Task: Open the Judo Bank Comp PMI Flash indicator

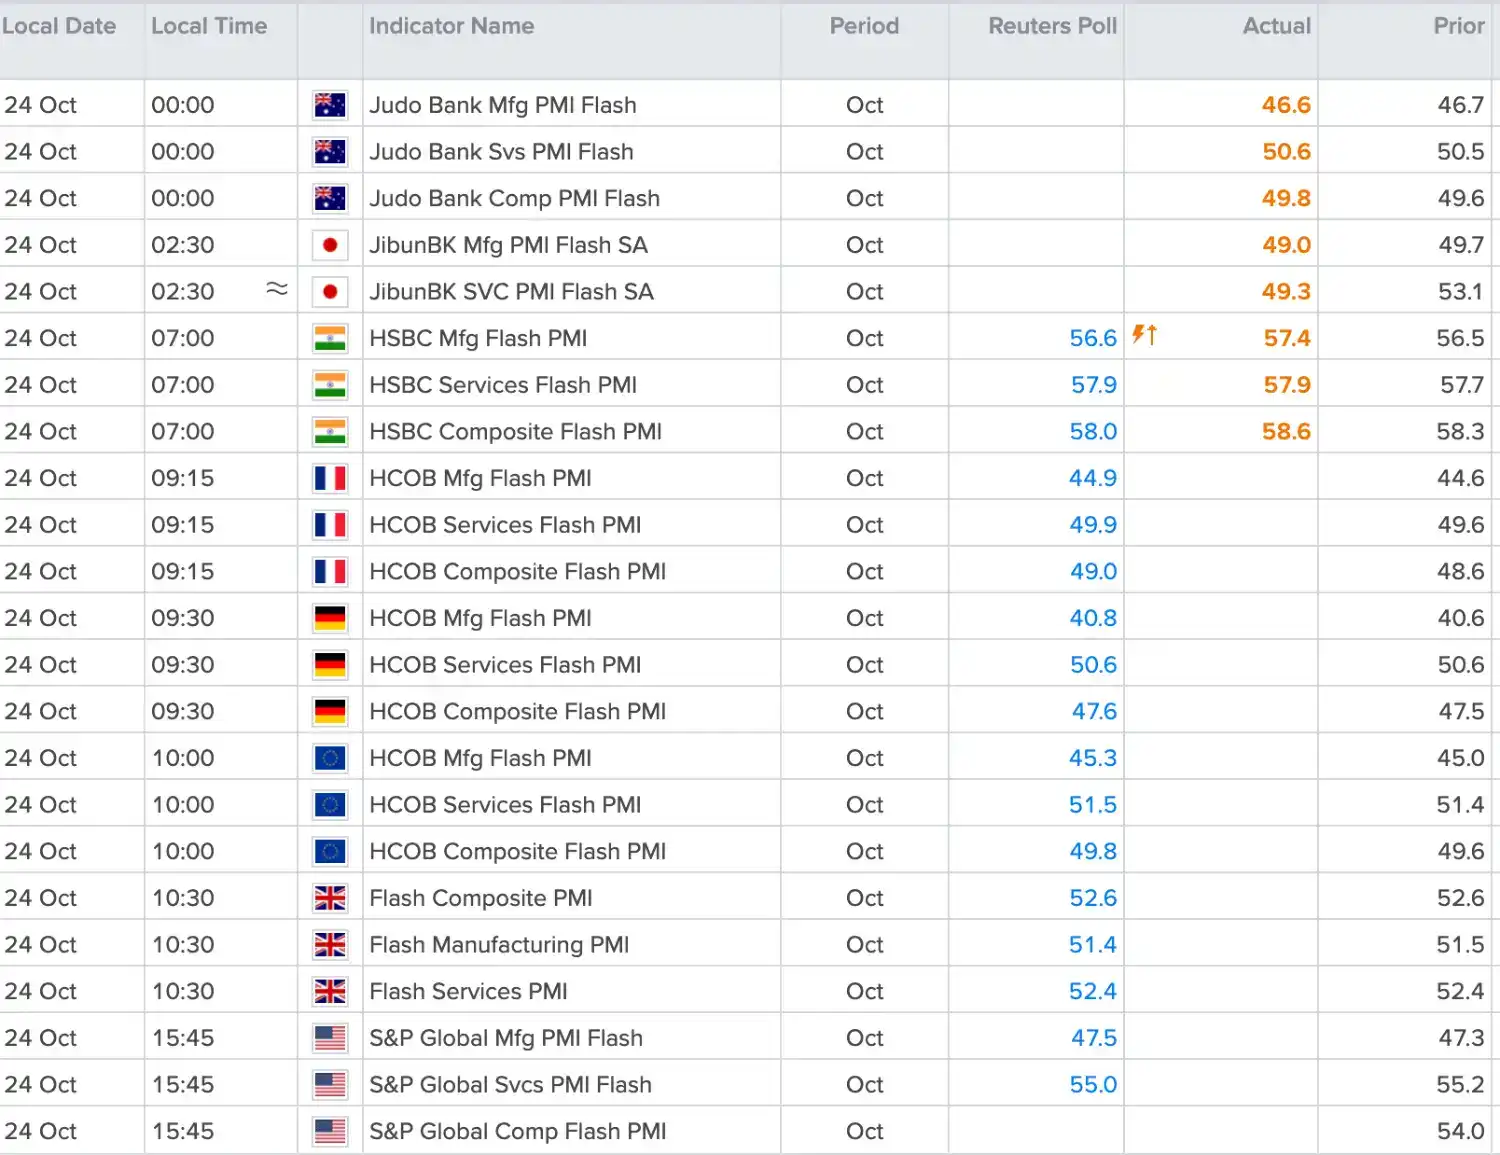Action: [x=515, y=198]
